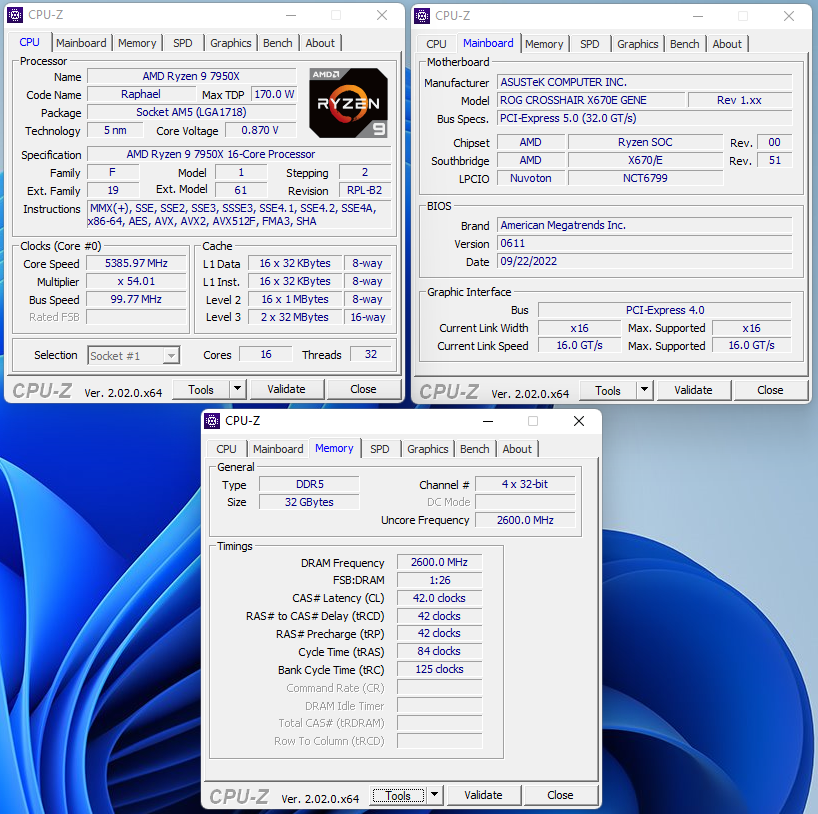
Task: Click the Core Speed value field
Action: 137,264
